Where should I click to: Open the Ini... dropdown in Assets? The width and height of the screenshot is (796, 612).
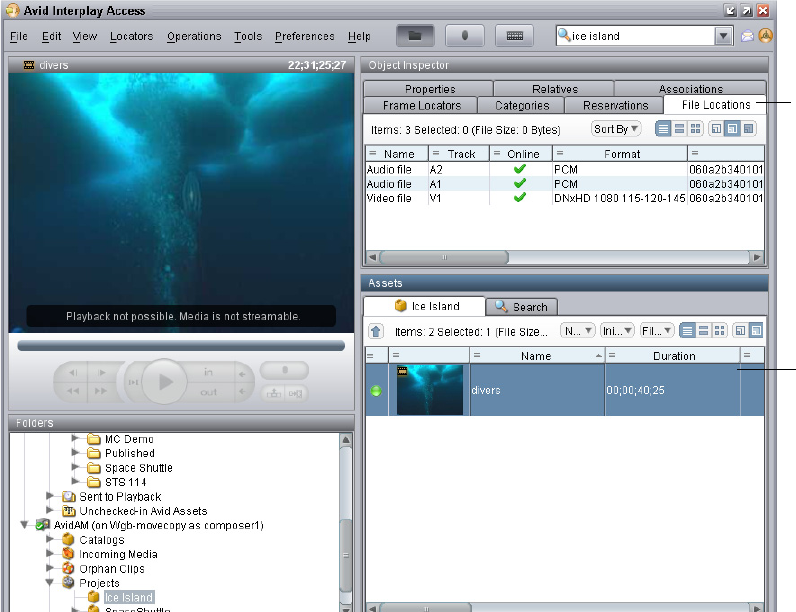[x=617, y=331]
